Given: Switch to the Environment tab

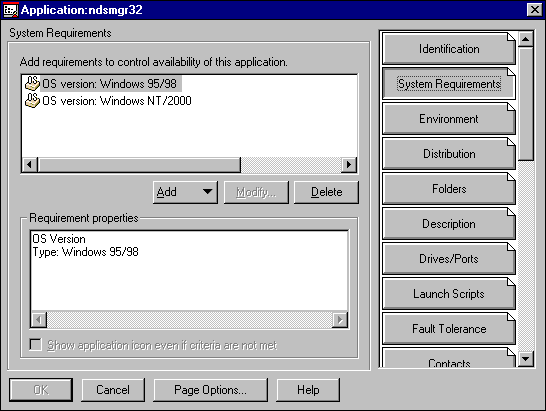Looking at the screenshot, I should coord(448,119).
